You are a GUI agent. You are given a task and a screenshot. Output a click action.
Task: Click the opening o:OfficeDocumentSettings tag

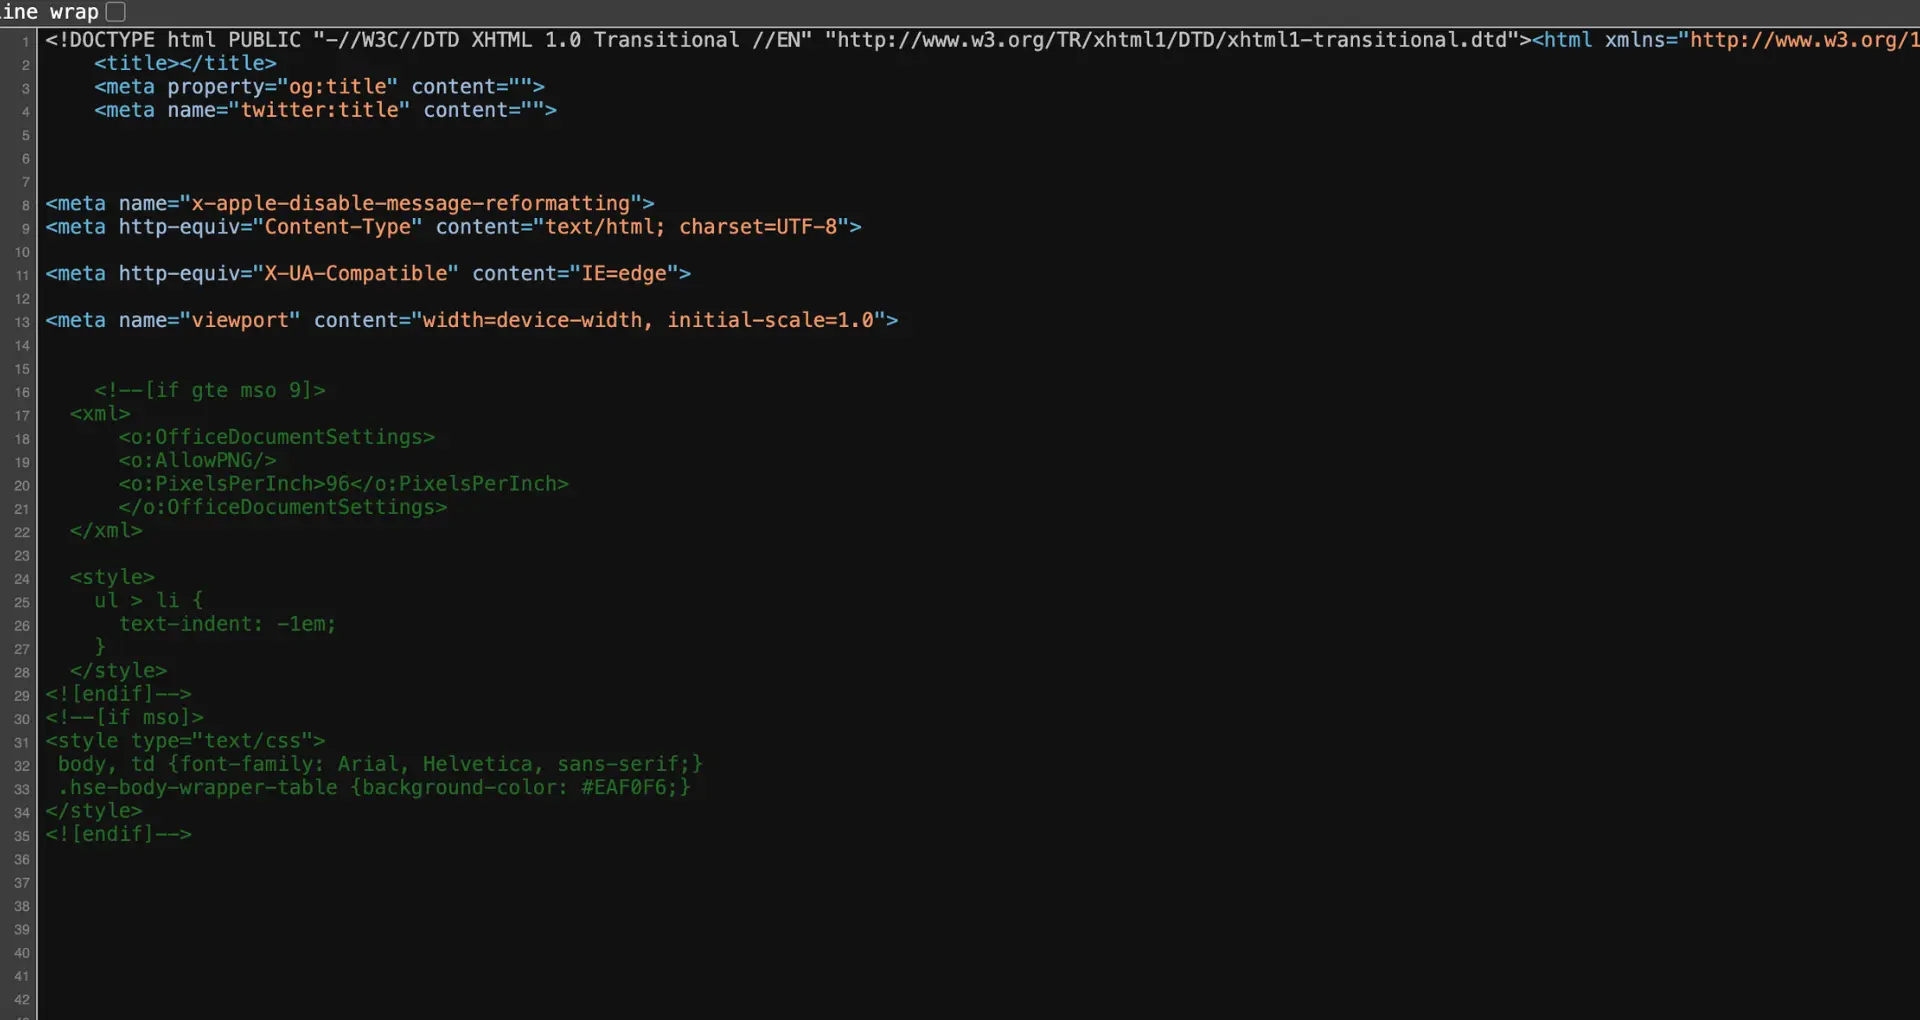(x=276, y=438)
